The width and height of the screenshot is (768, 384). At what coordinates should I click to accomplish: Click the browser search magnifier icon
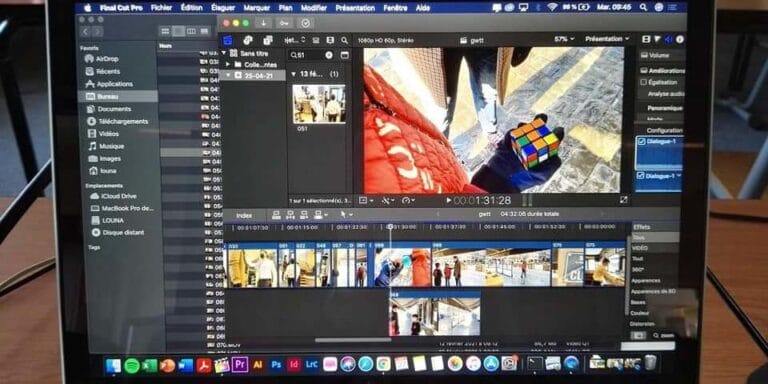pos(345,40)
